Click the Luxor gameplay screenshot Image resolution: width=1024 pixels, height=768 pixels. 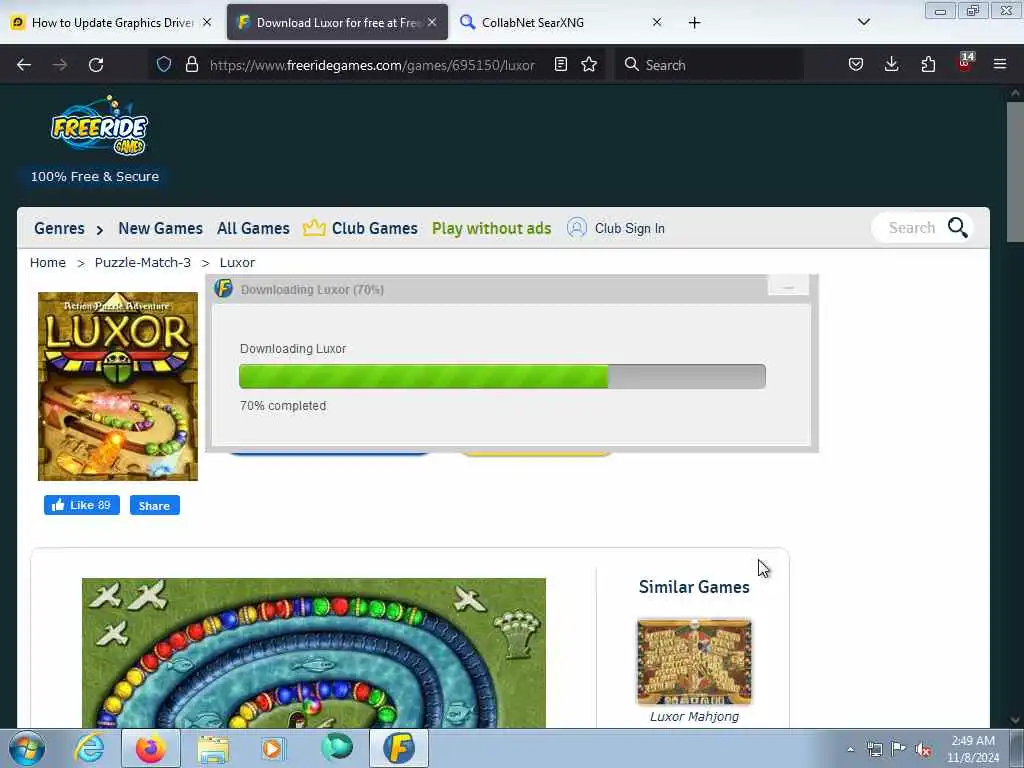pyautogui.click(x=313, y=652)
